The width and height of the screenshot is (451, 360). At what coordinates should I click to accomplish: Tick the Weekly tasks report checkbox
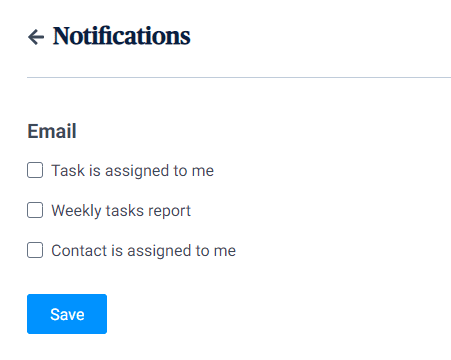click(x=35, y=210)
